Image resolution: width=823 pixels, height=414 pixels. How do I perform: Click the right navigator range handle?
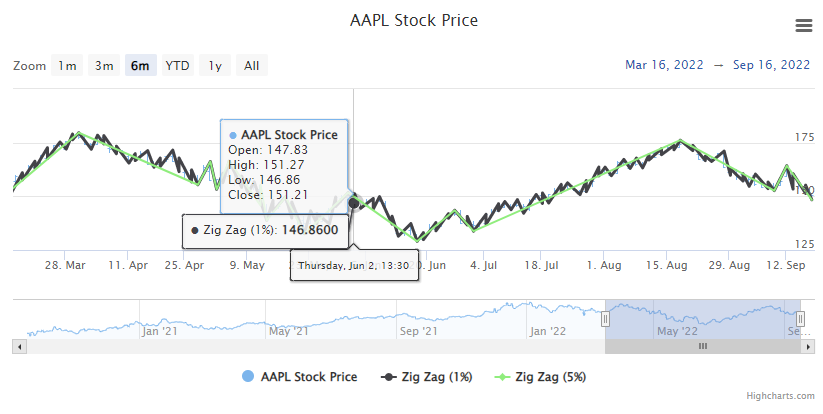[x=800, y=319]
